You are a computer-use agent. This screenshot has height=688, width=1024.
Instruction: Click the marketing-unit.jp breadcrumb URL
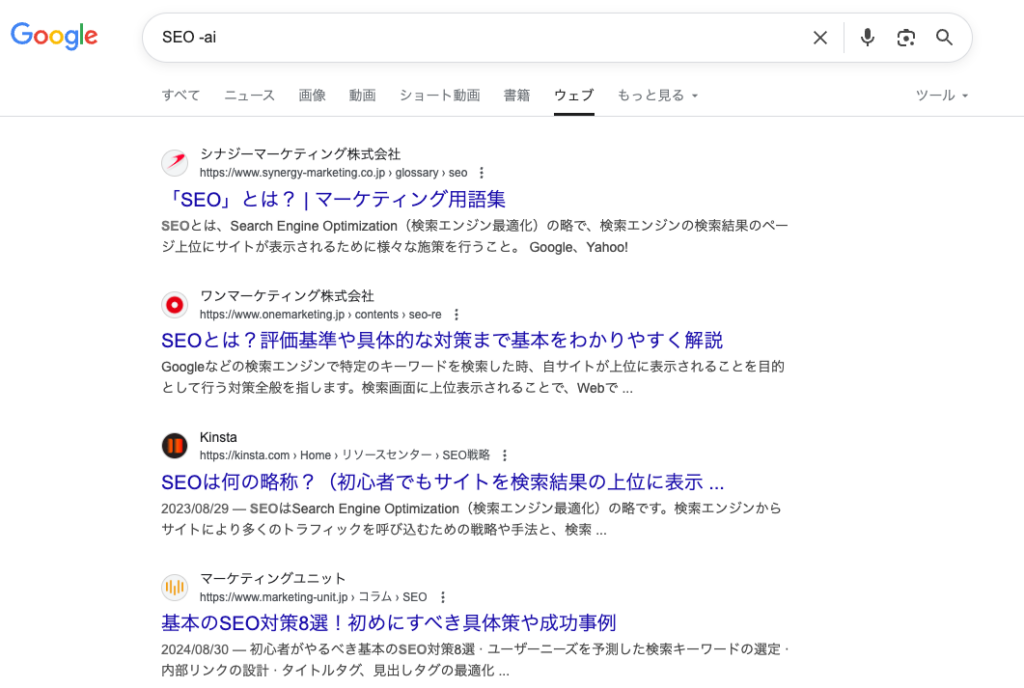click(313, 597)
